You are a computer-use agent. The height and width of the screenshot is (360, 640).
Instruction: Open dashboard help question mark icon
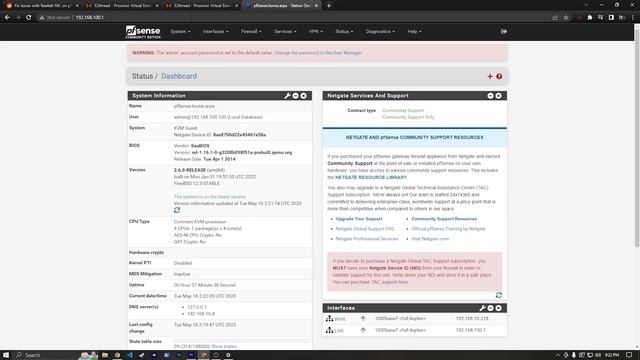coord(499,76)
